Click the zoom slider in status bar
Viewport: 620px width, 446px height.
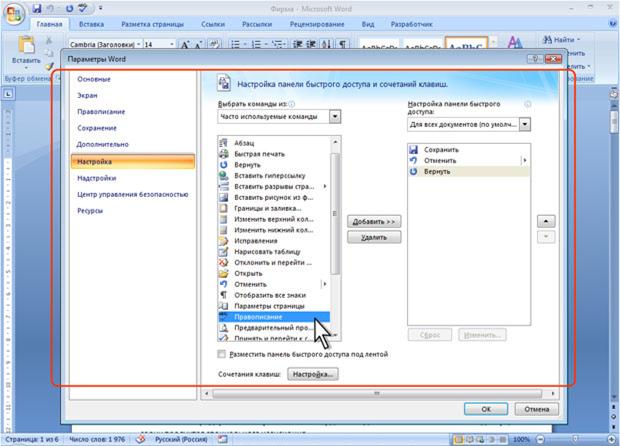[x=576, y=439]
